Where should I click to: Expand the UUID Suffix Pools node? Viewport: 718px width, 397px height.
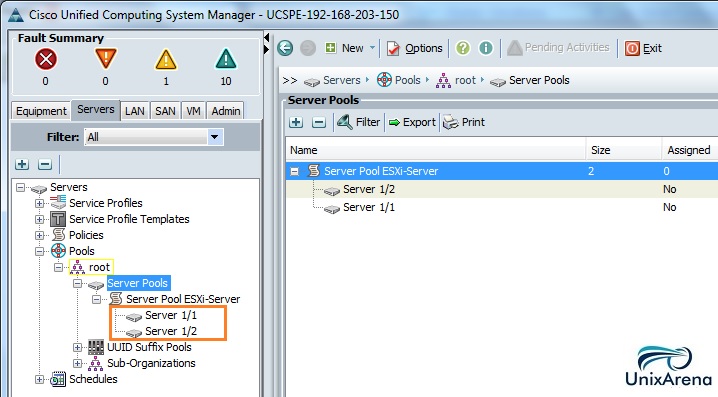[77, 348]
